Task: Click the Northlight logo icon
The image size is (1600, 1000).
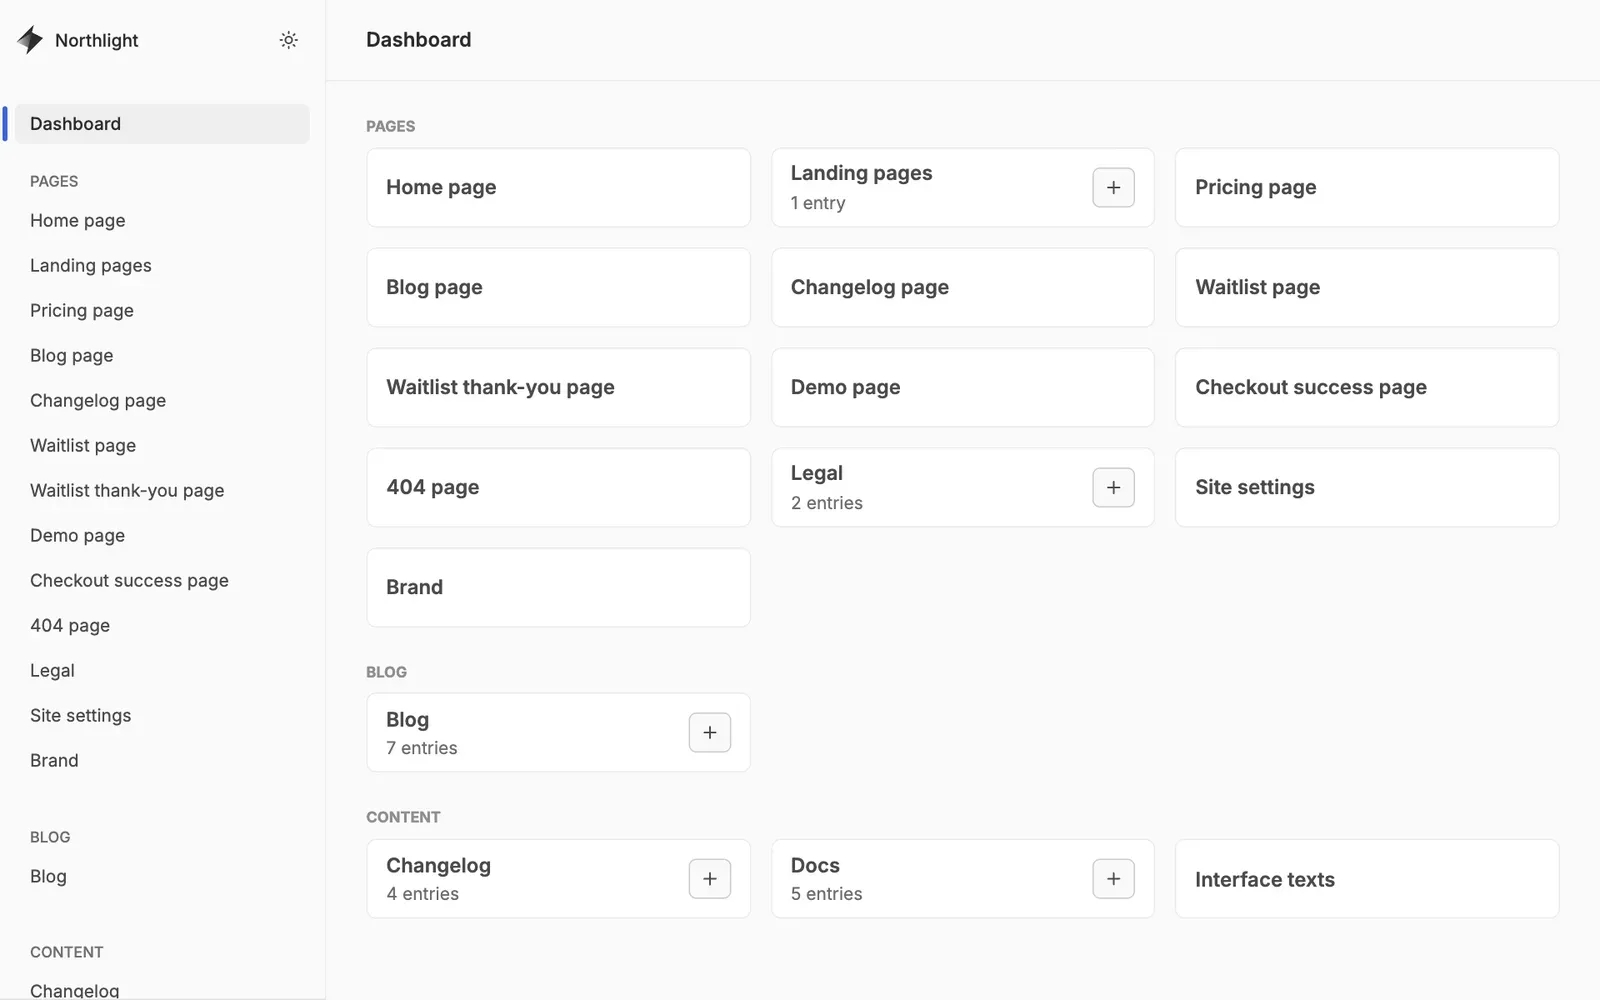Action: [30, 40]
